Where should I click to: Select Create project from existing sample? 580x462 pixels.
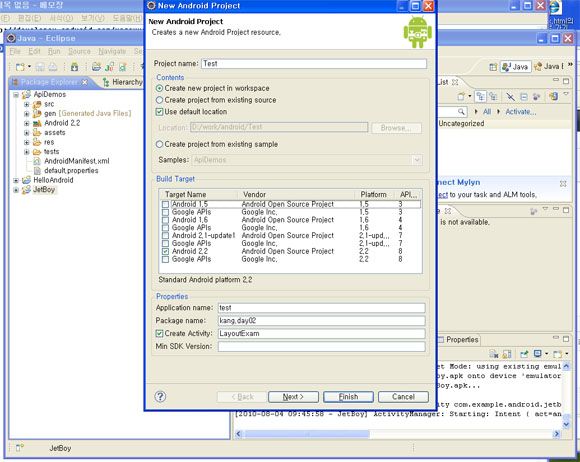tap(159, 144)
